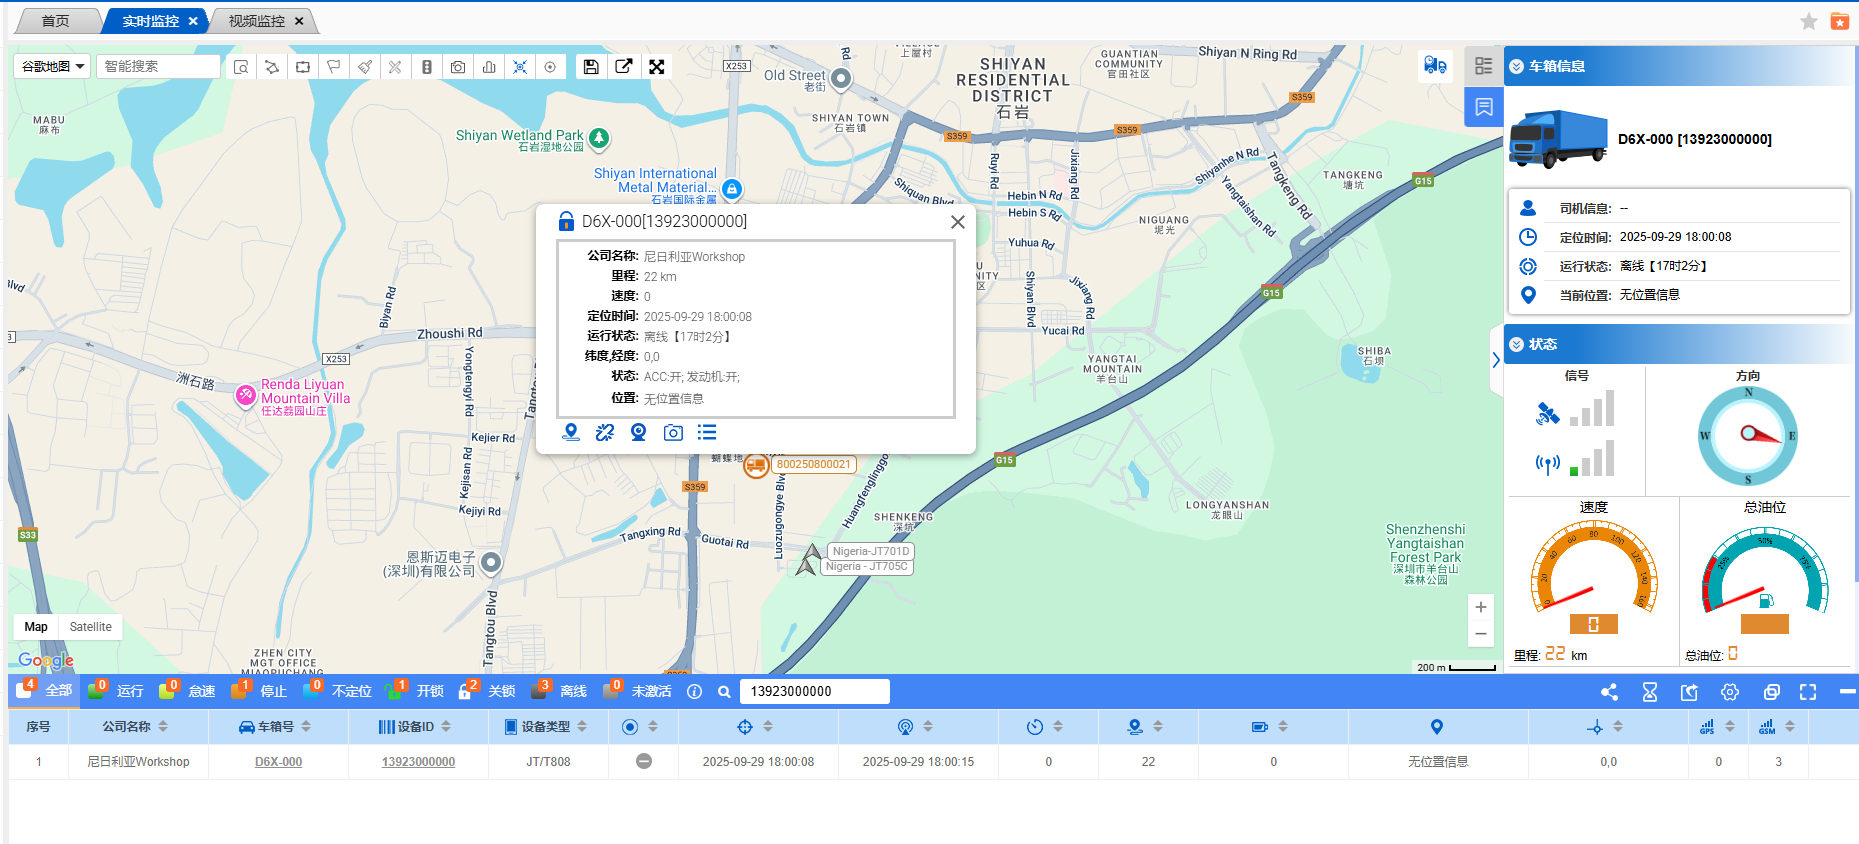Click the camera snapshot icon in map toolbar
This screenshot has width=1859, height=844.
(458, 67)
